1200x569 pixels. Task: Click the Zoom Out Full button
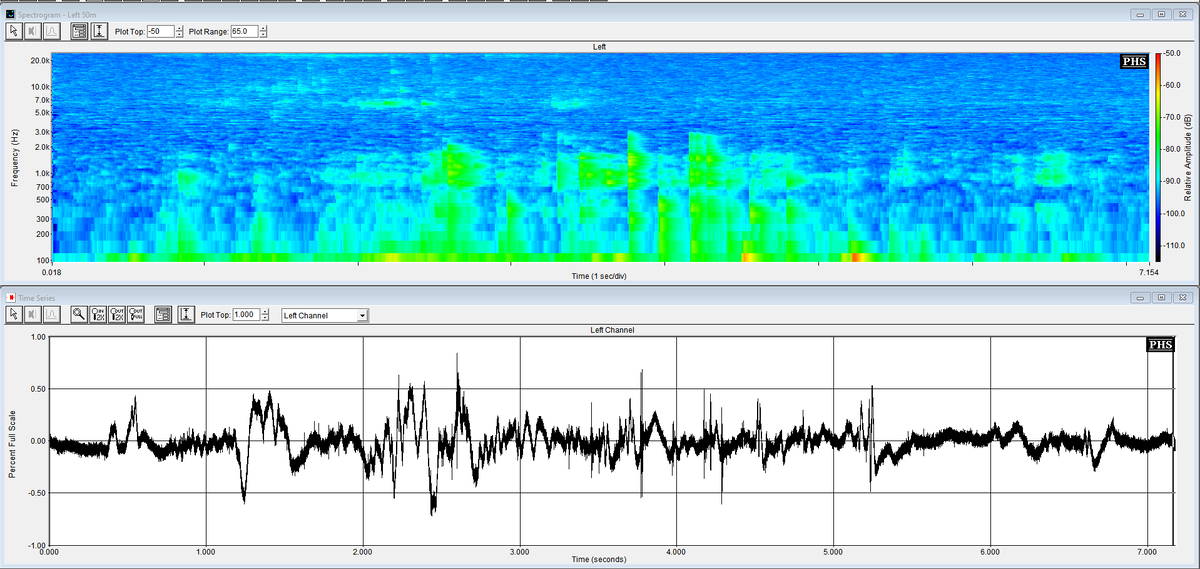(x=137, y=315)
